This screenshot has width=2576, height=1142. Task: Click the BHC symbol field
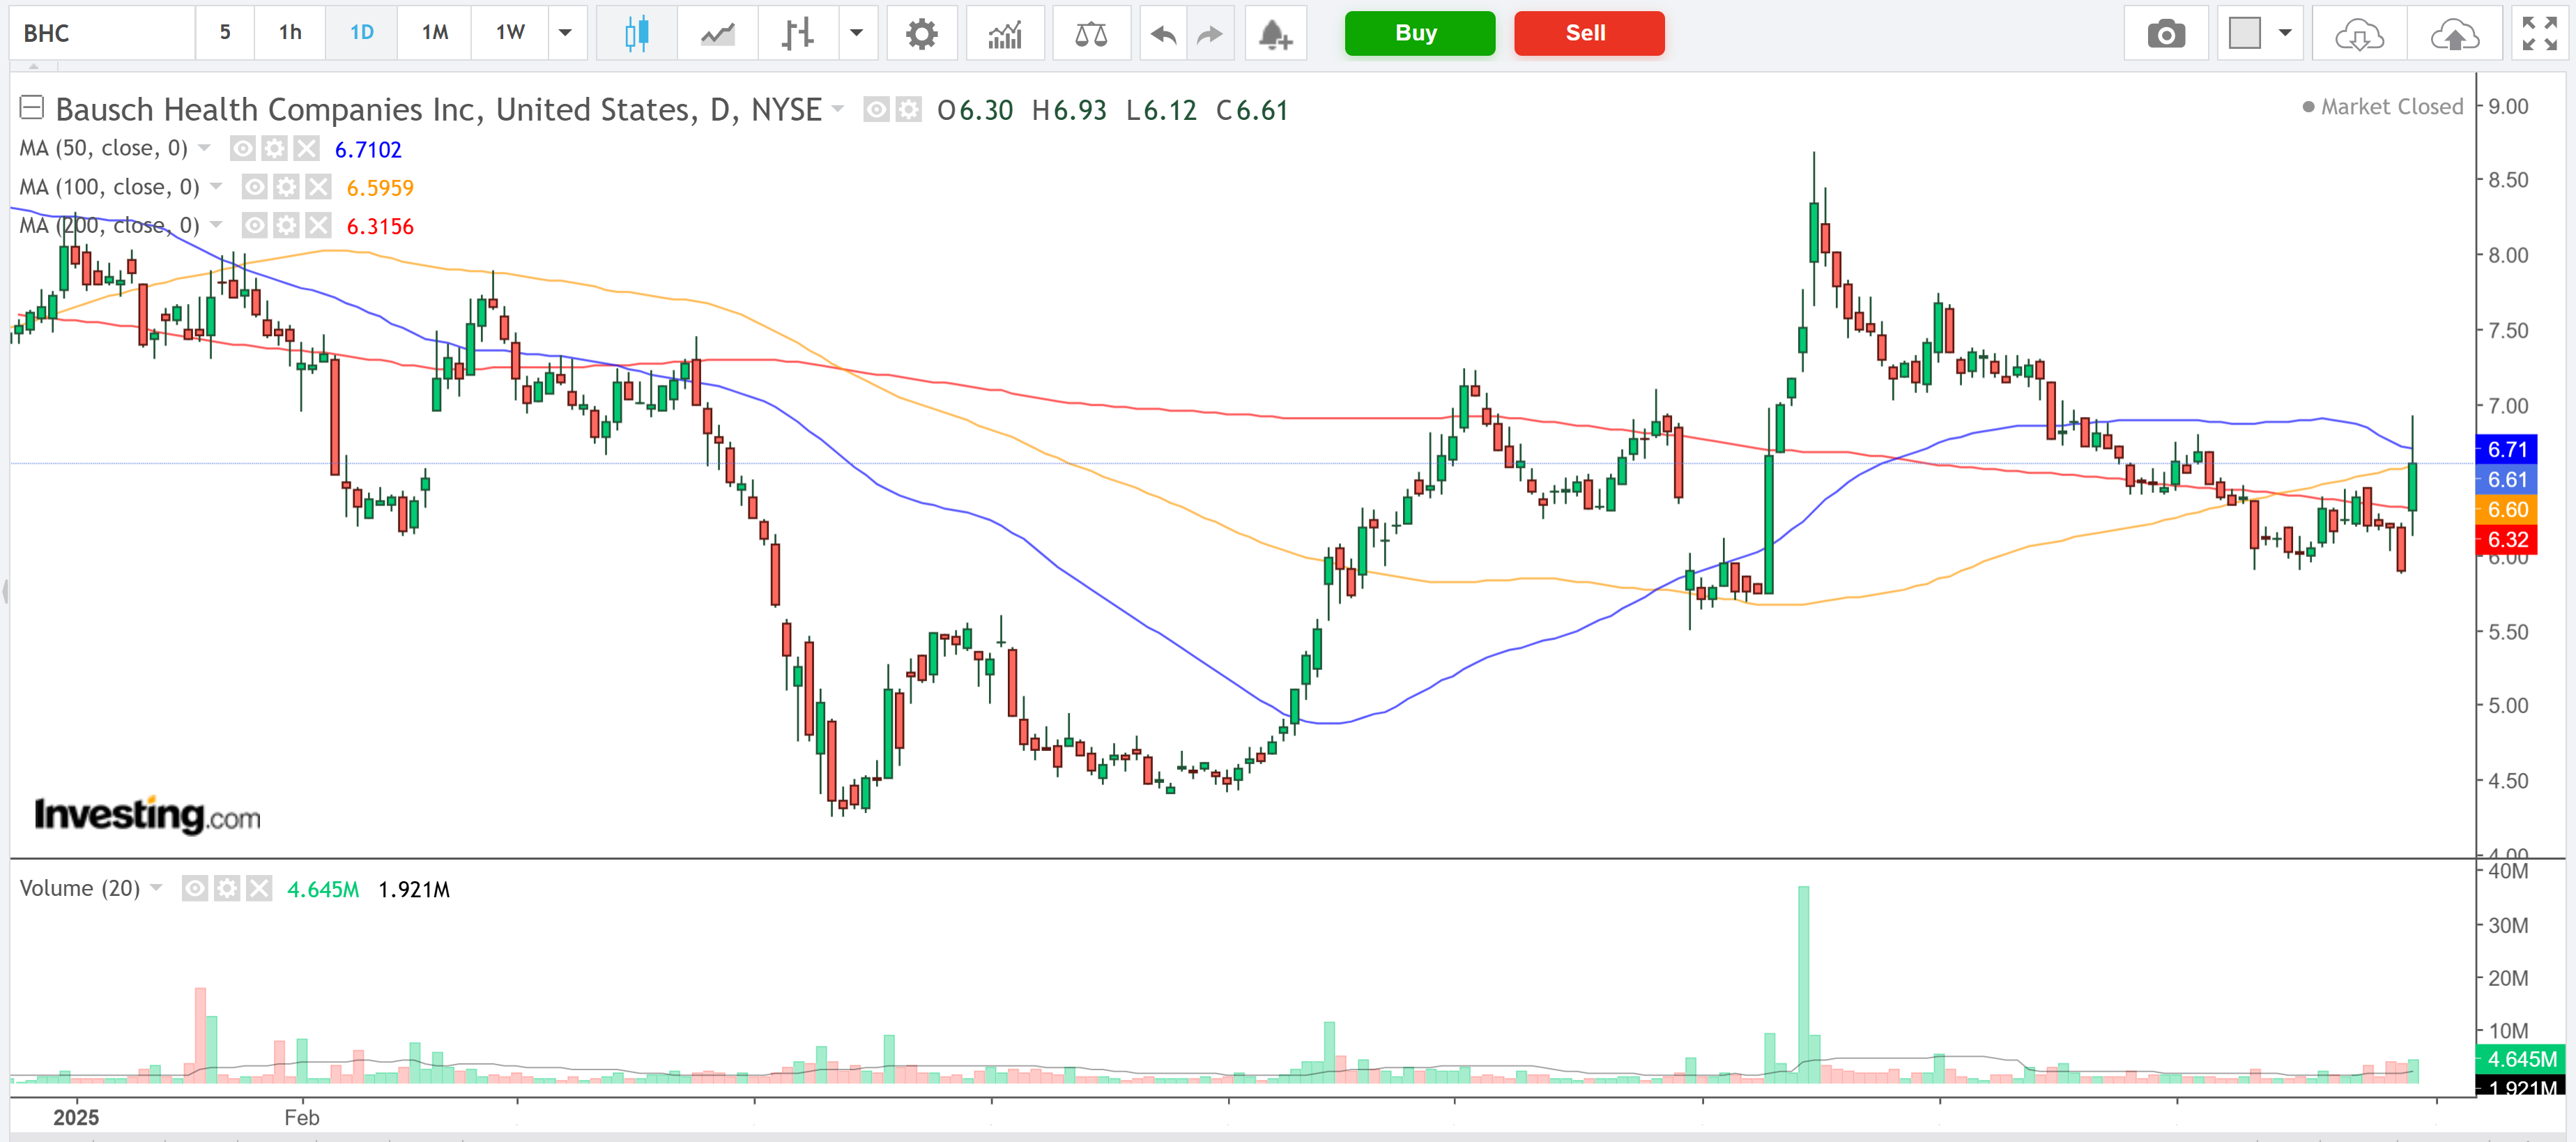[x=100, y=33]
